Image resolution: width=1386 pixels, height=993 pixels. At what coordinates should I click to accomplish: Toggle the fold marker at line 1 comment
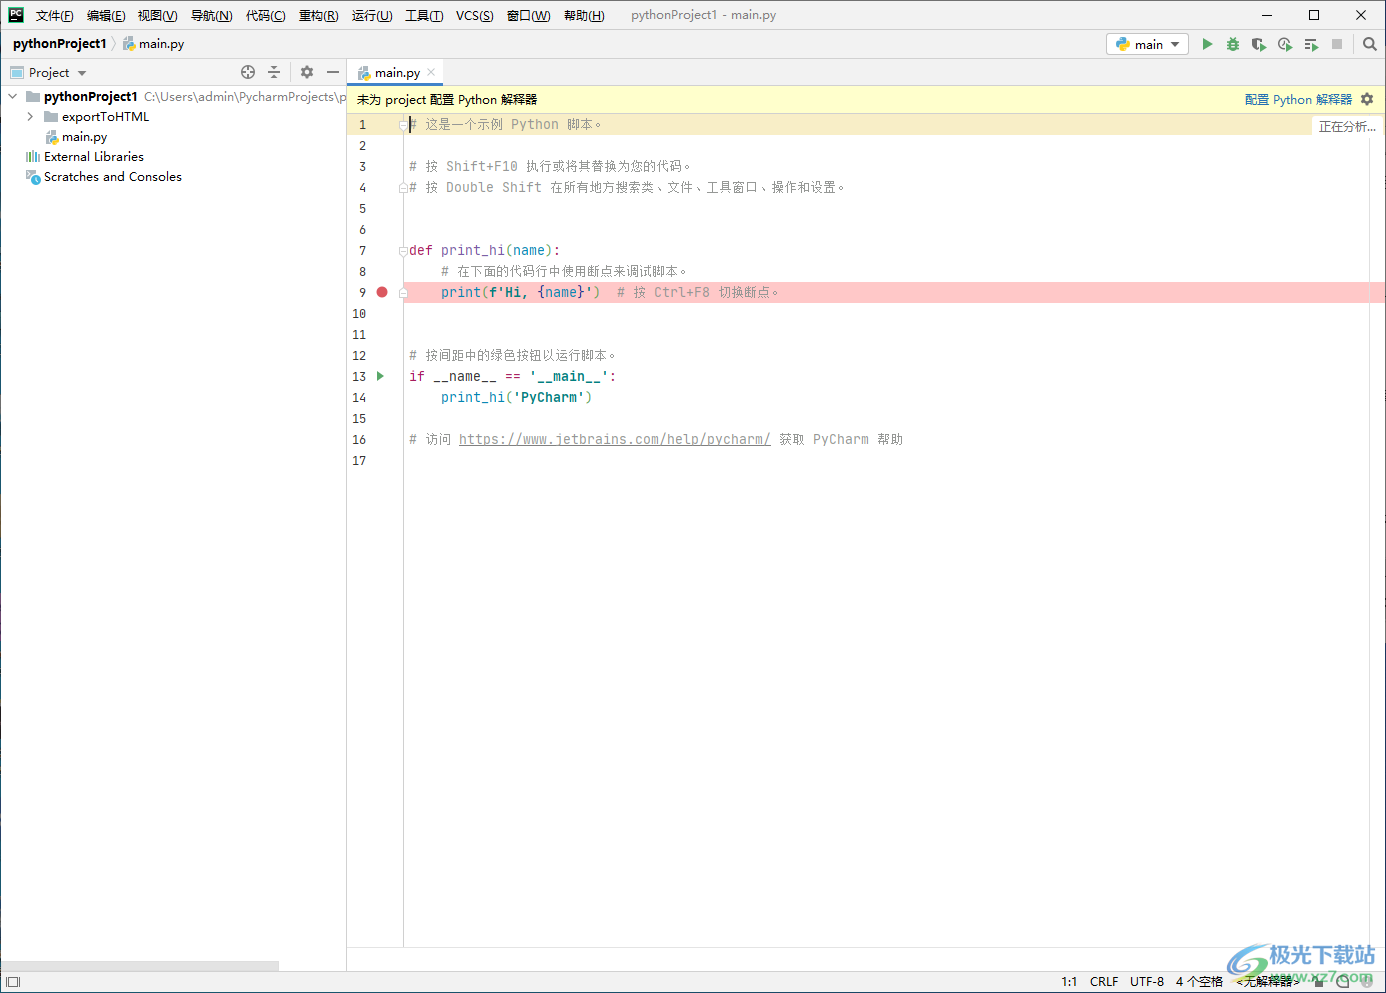(403, 125)
